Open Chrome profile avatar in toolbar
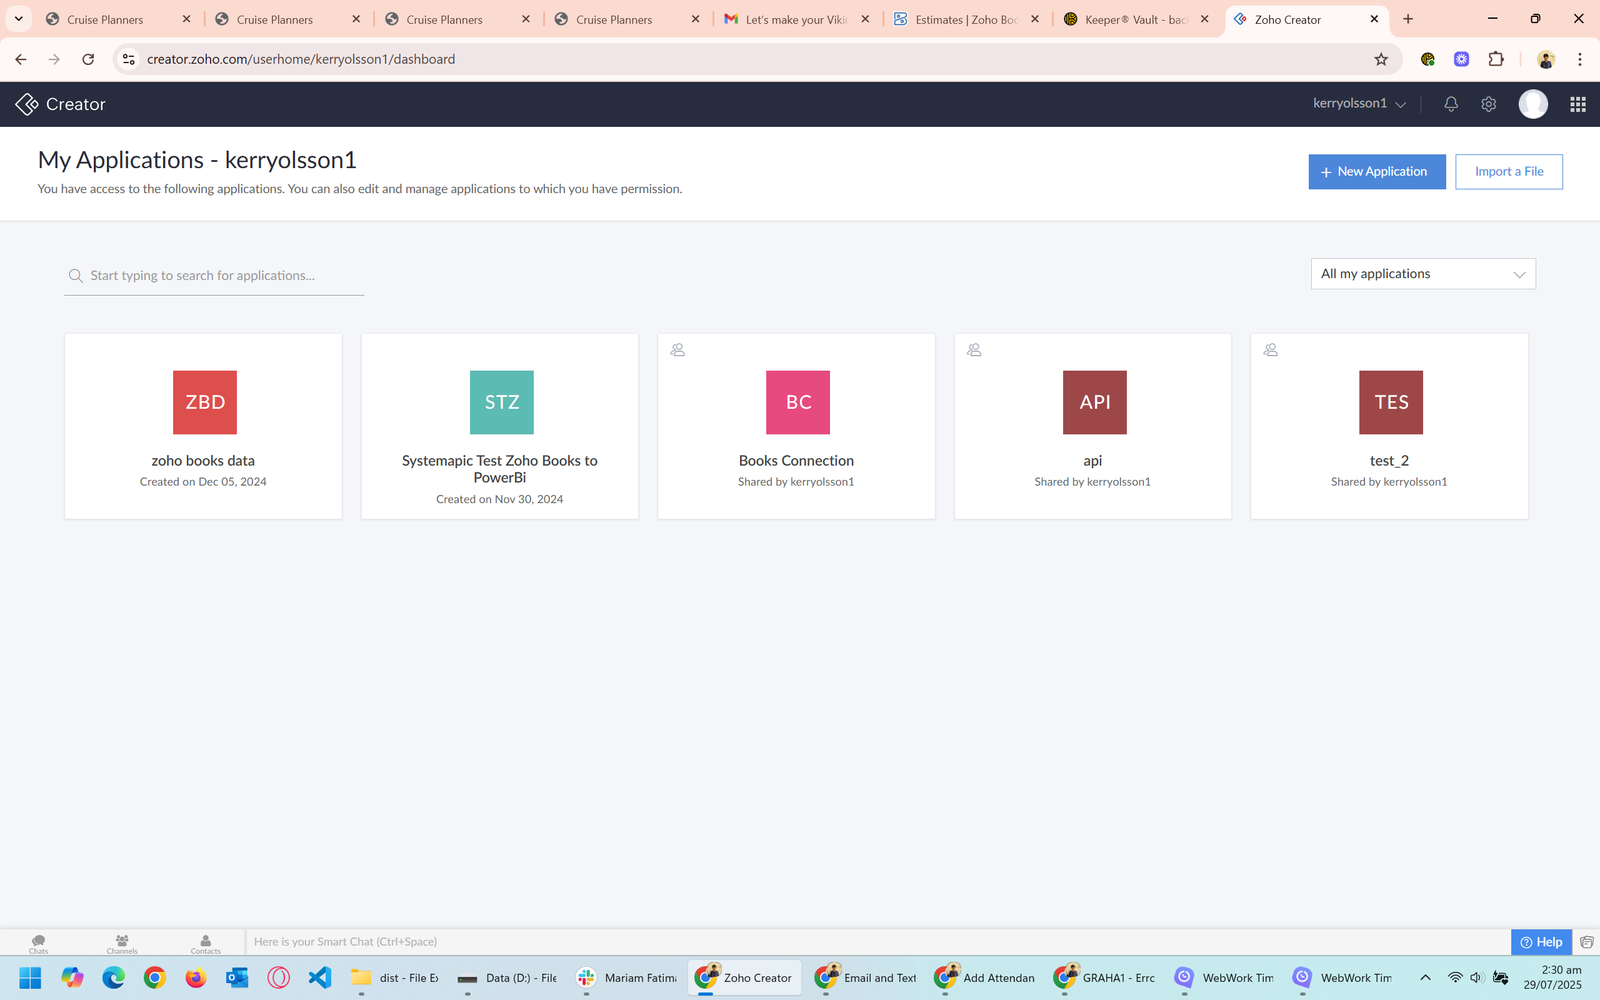The height and width of the screenshot is (1000, 1600). point(1546,60)
